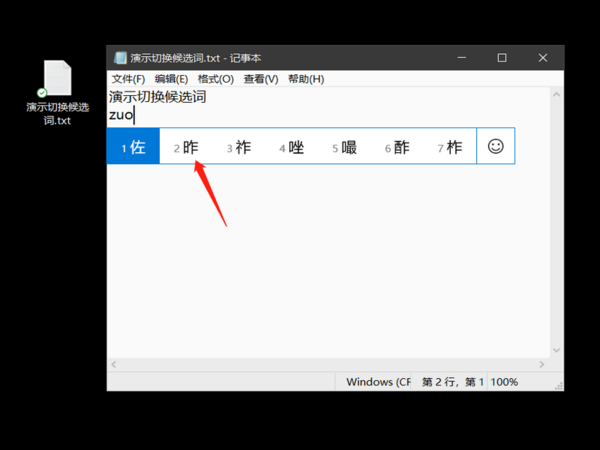Image resolution: width=600 pixels, height=450 pixels.
Task: Click the 100% zoom status entry
Action: (x=504, y=382)
